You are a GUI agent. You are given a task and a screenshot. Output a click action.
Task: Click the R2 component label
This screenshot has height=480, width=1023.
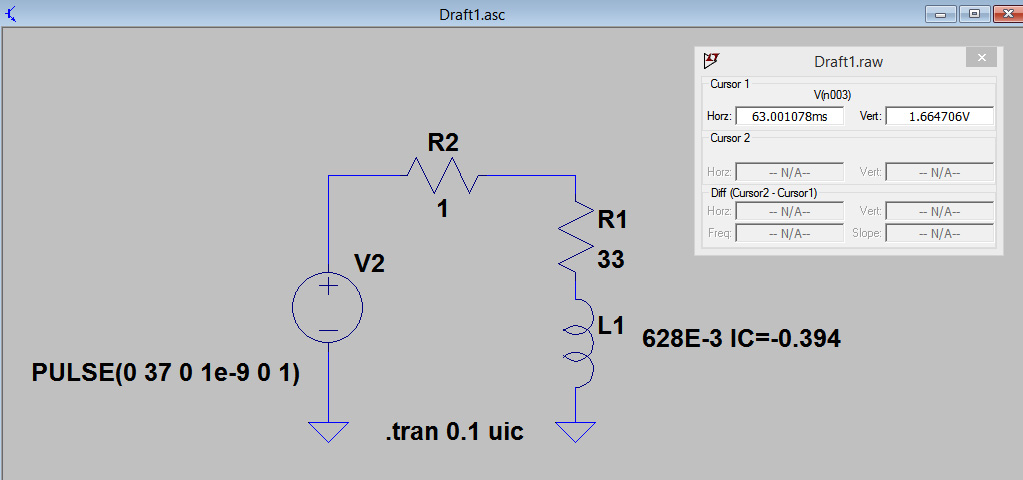click(443, 143)
